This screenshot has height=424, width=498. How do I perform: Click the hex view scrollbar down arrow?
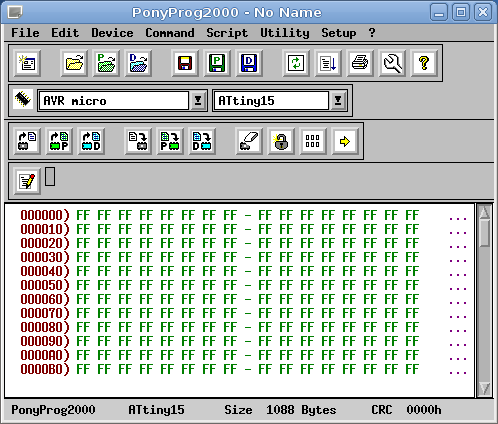tap(484, 388)
